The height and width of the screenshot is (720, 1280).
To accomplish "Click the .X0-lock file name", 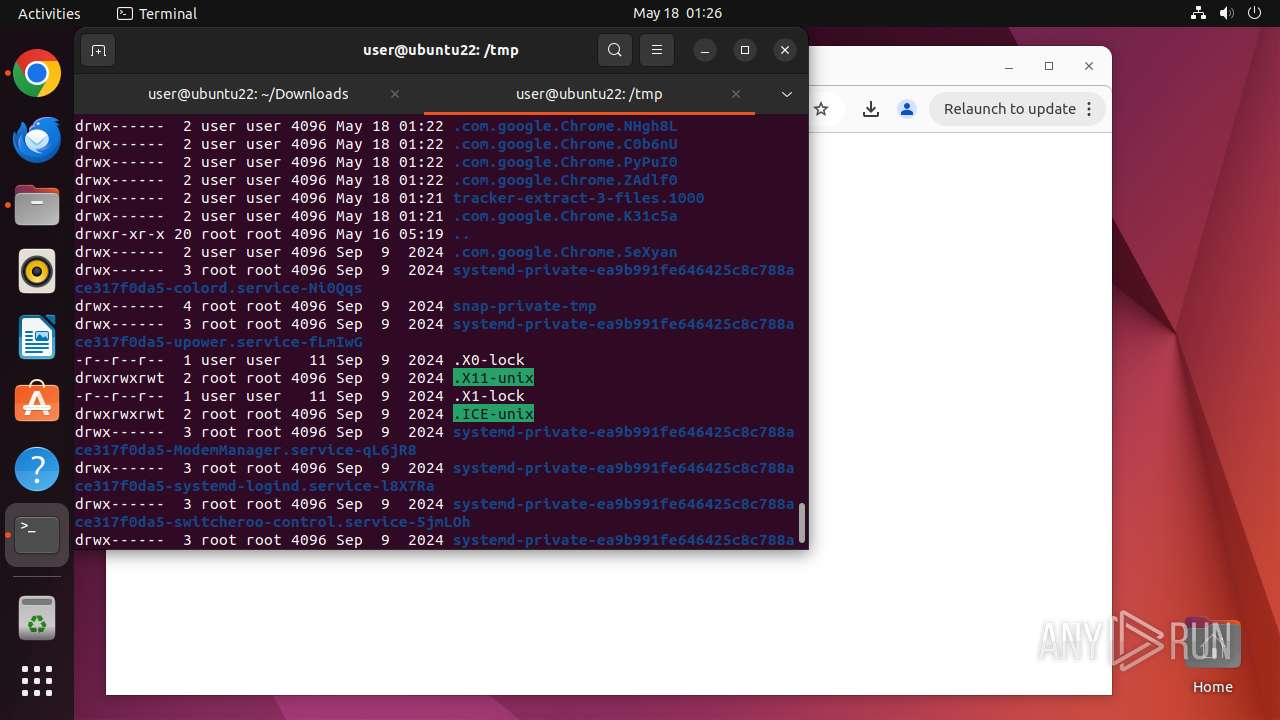I will pos(489,360).
